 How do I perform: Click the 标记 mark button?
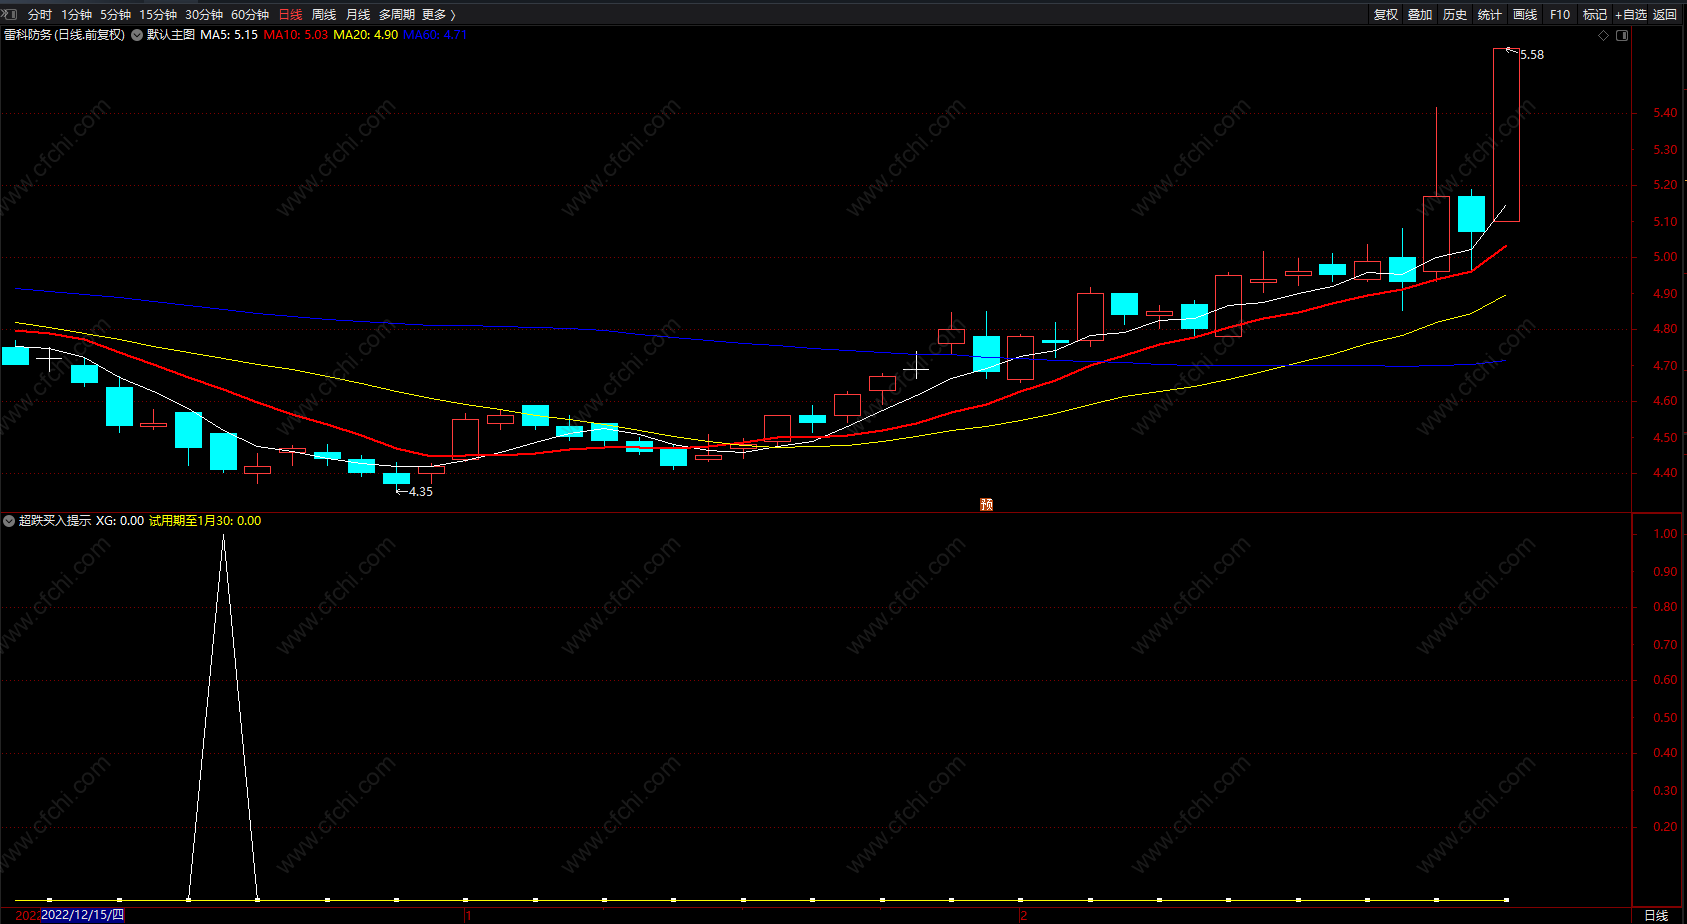pos(1595,14)
